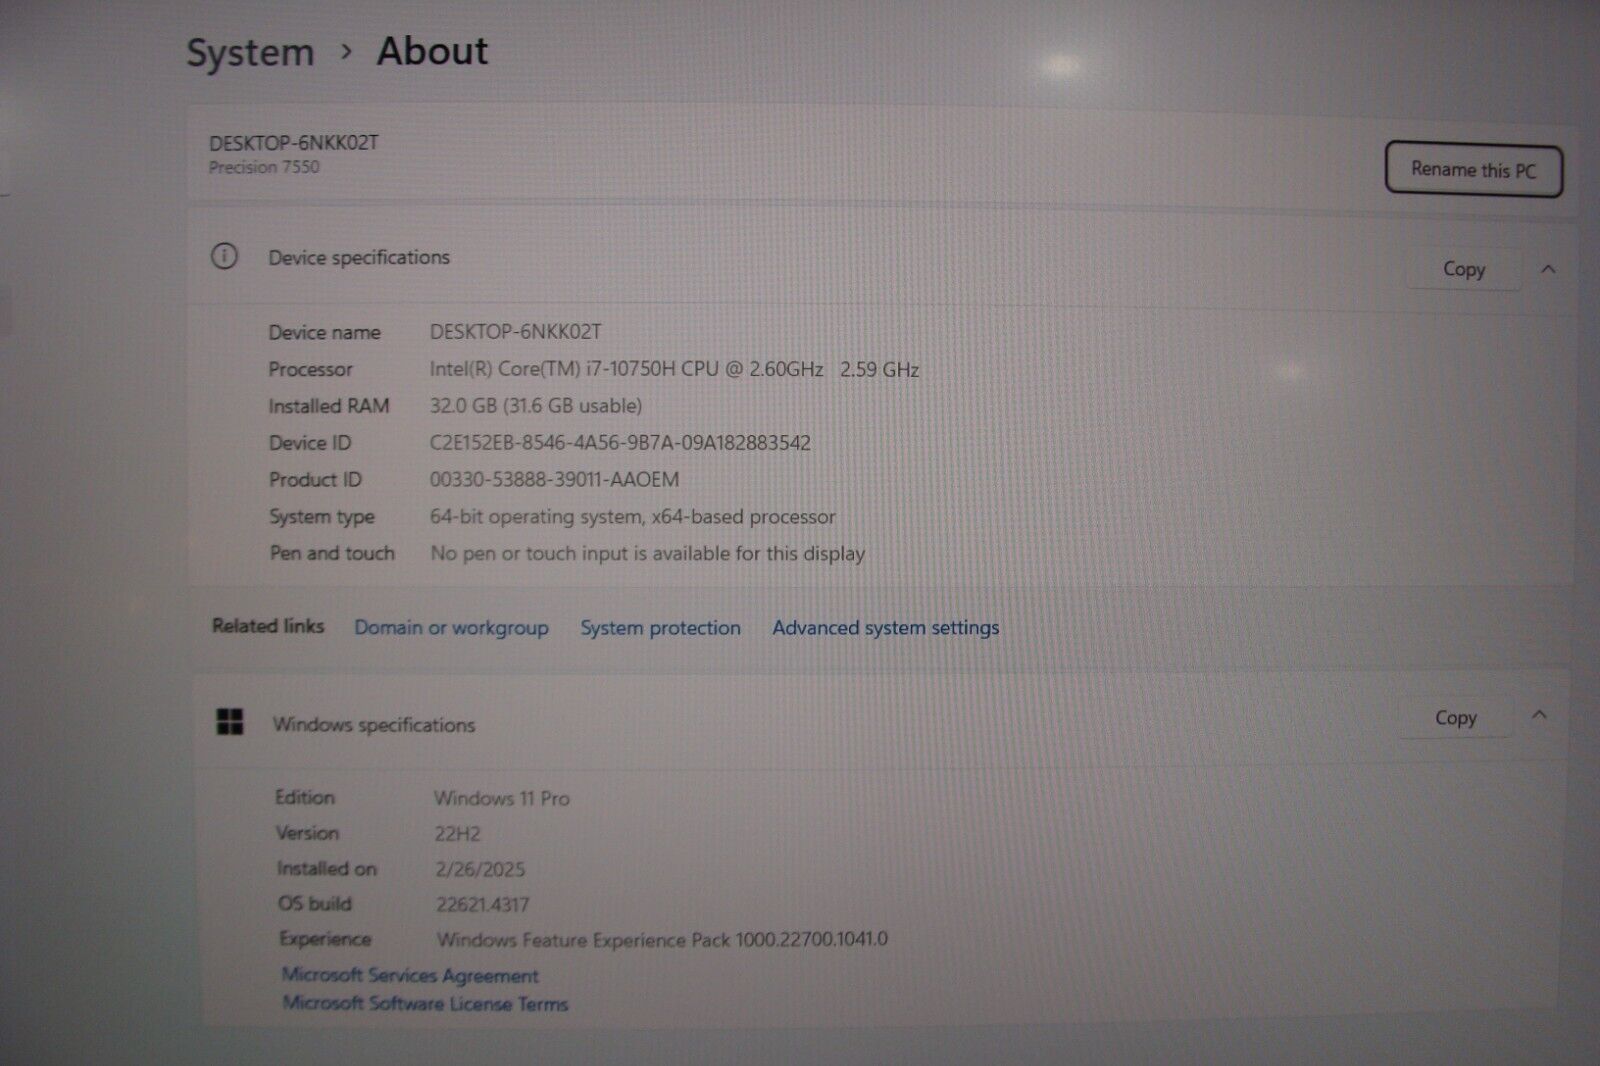Select the No pen or touch input text

coord(648,553)
